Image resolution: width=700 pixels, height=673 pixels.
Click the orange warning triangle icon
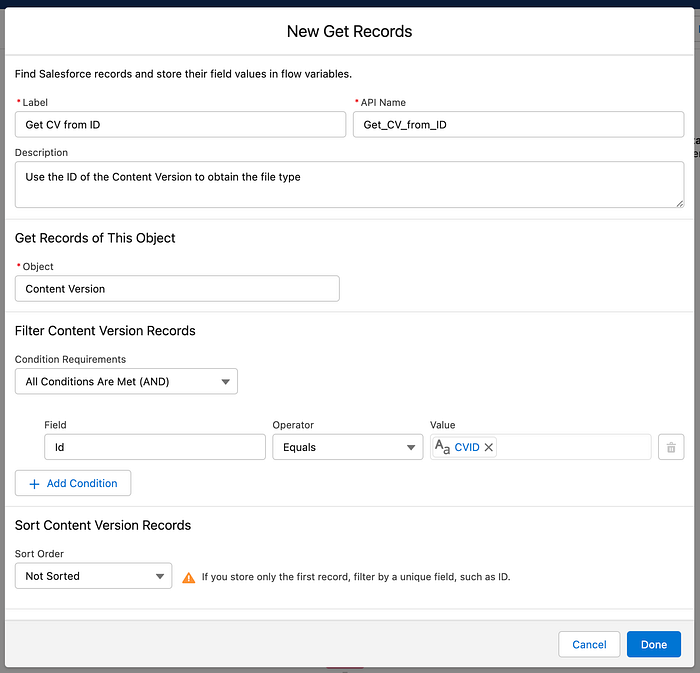pyautogui.click(x=189, y=577)
